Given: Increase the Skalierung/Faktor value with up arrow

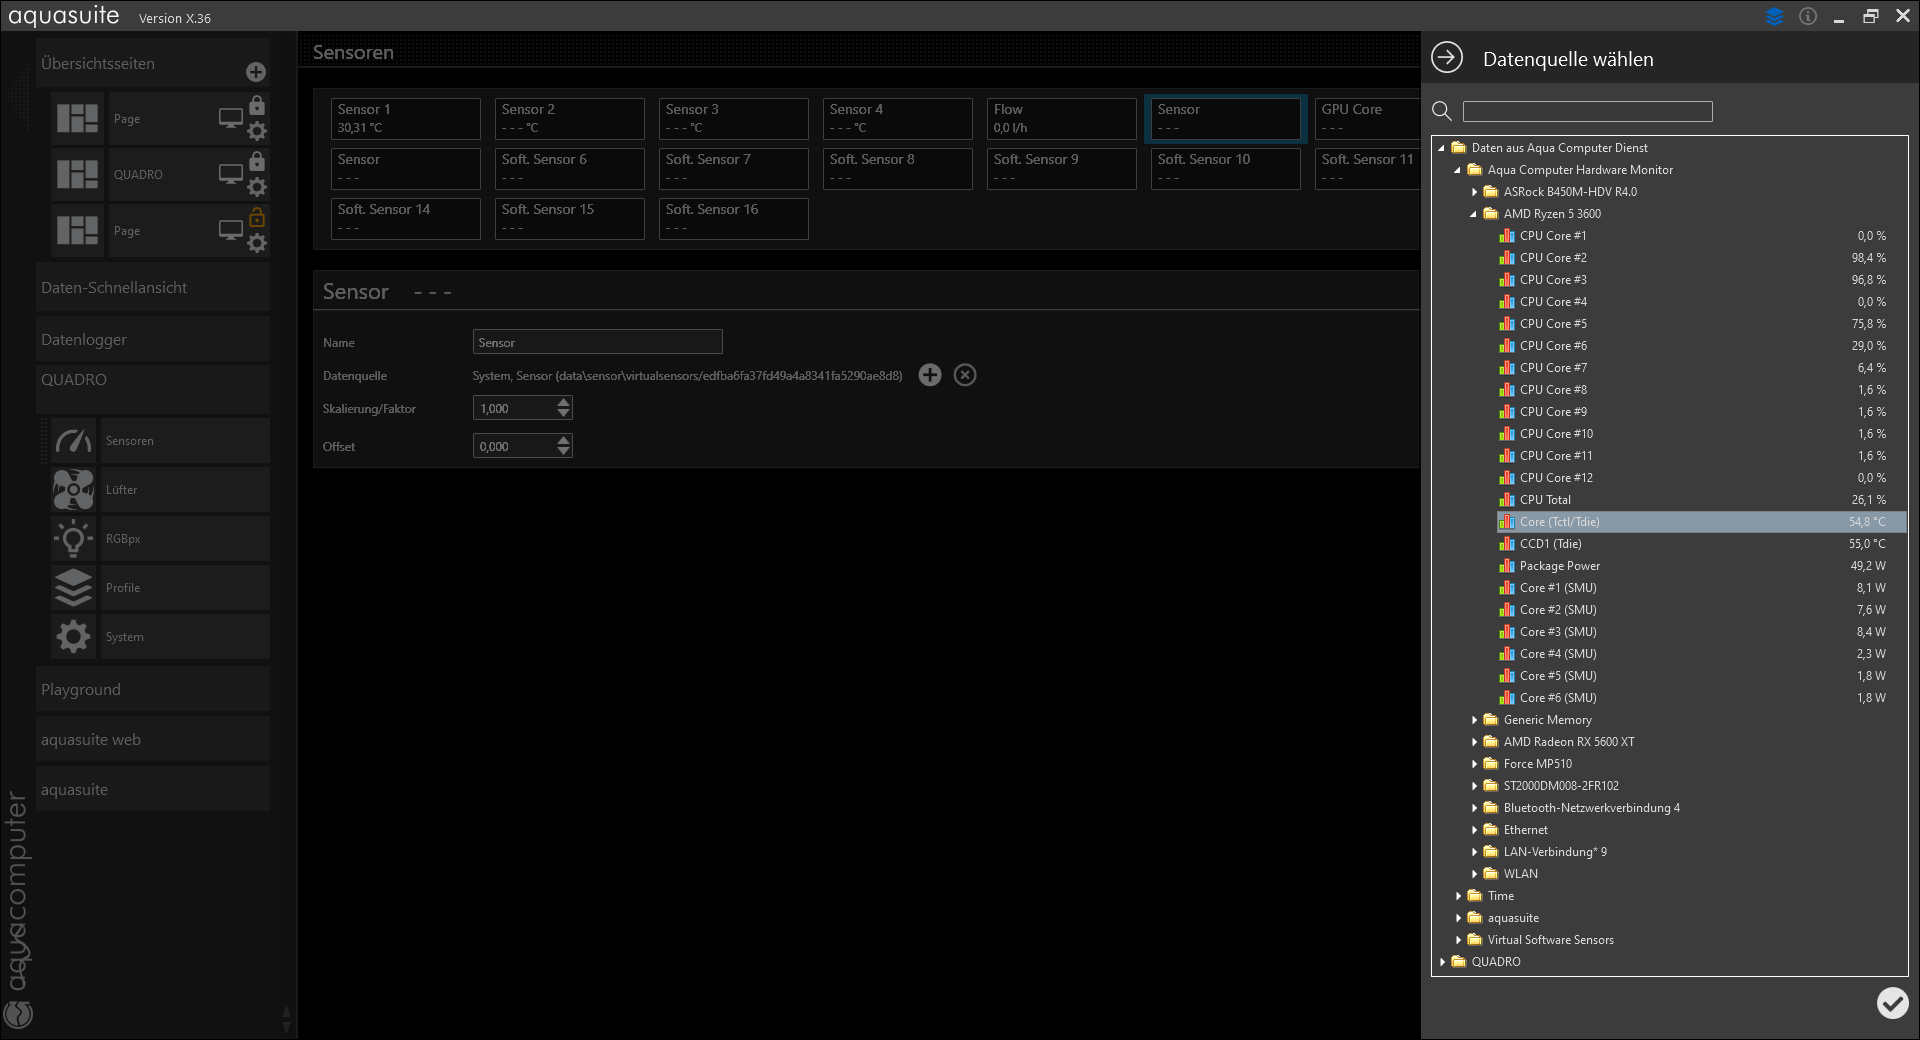Looking at the screenshot, I should coord(564,402).
